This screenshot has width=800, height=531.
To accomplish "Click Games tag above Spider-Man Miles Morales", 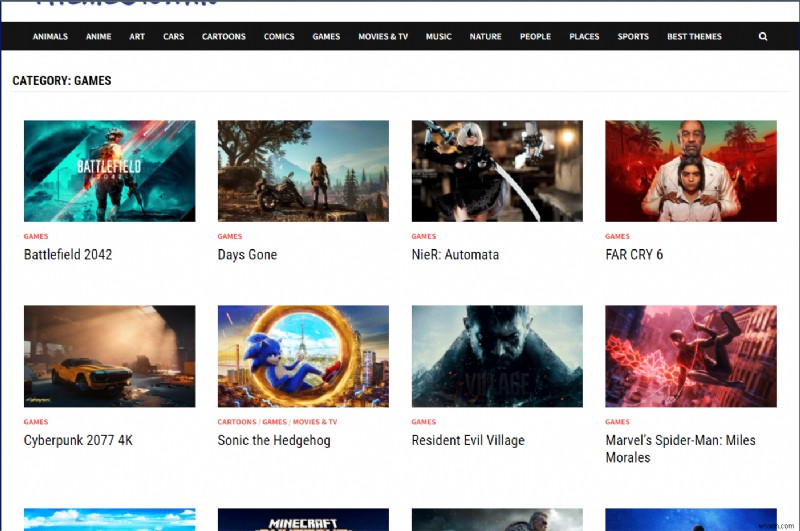I will (x=617, y=422).
